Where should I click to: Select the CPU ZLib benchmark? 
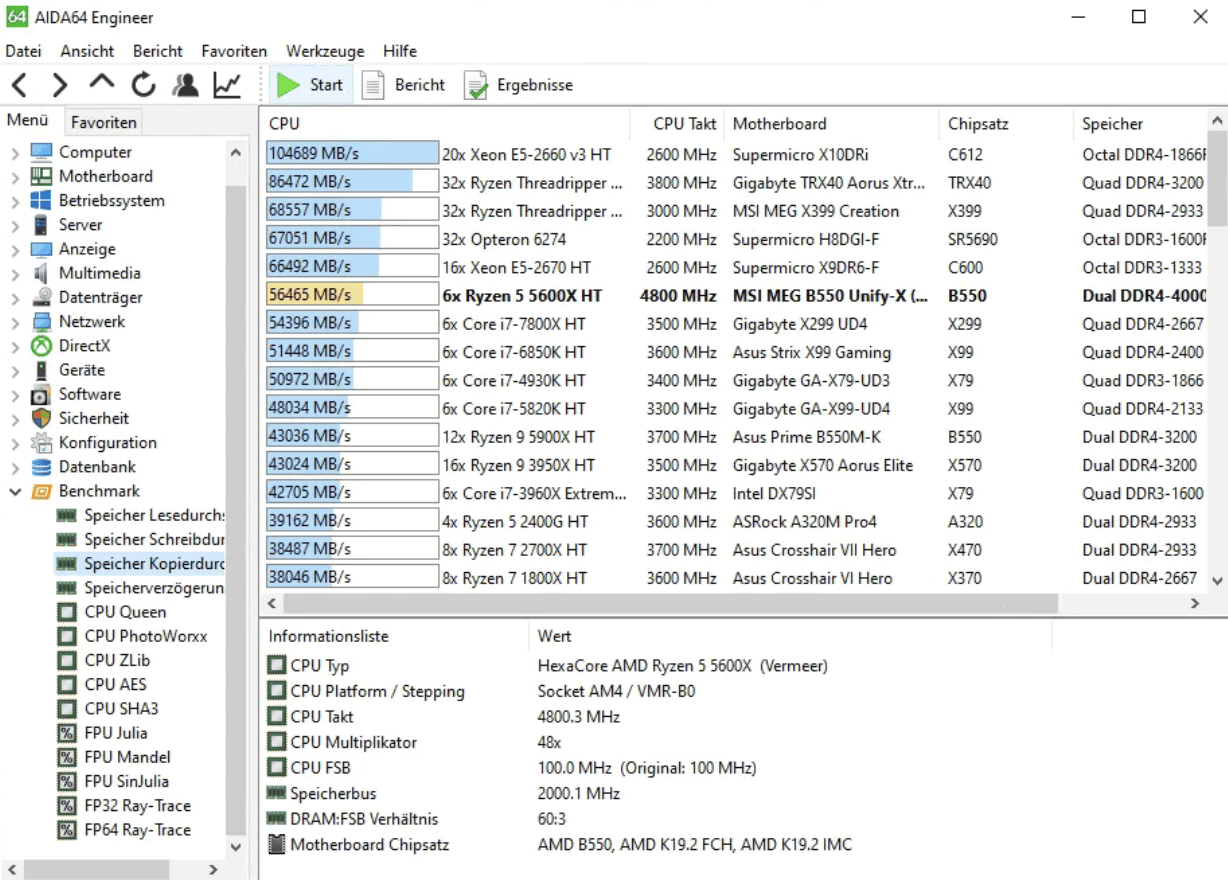104,660
